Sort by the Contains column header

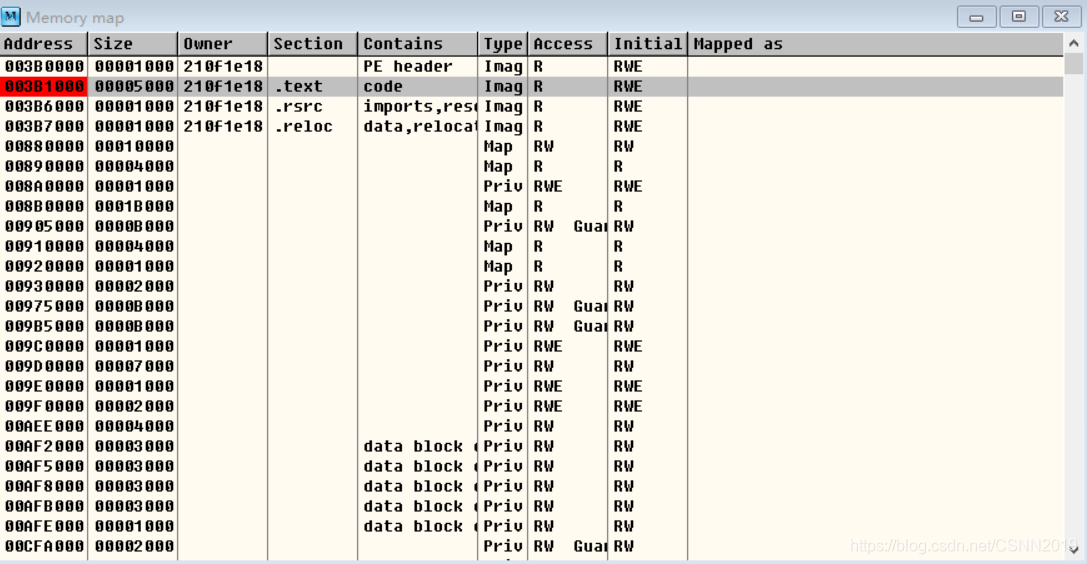pyautogui.click(x=418, y=44)
